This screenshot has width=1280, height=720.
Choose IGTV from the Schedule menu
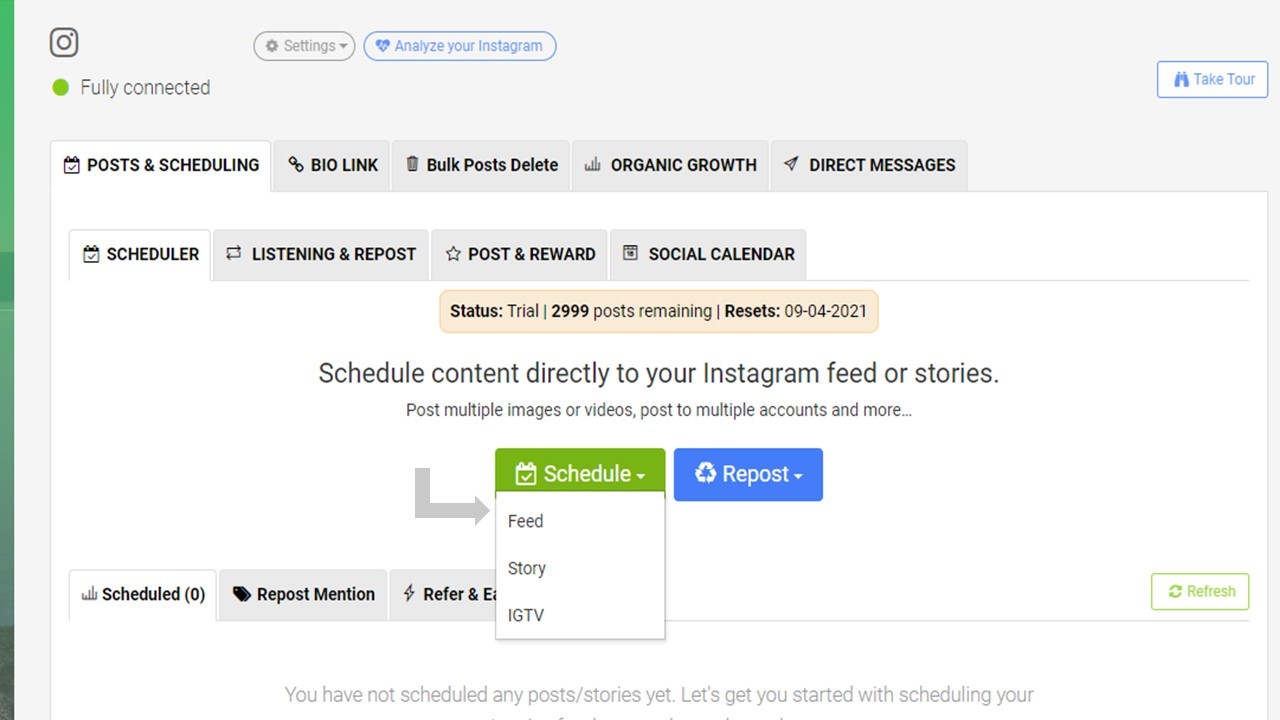(x=526, y=615)
